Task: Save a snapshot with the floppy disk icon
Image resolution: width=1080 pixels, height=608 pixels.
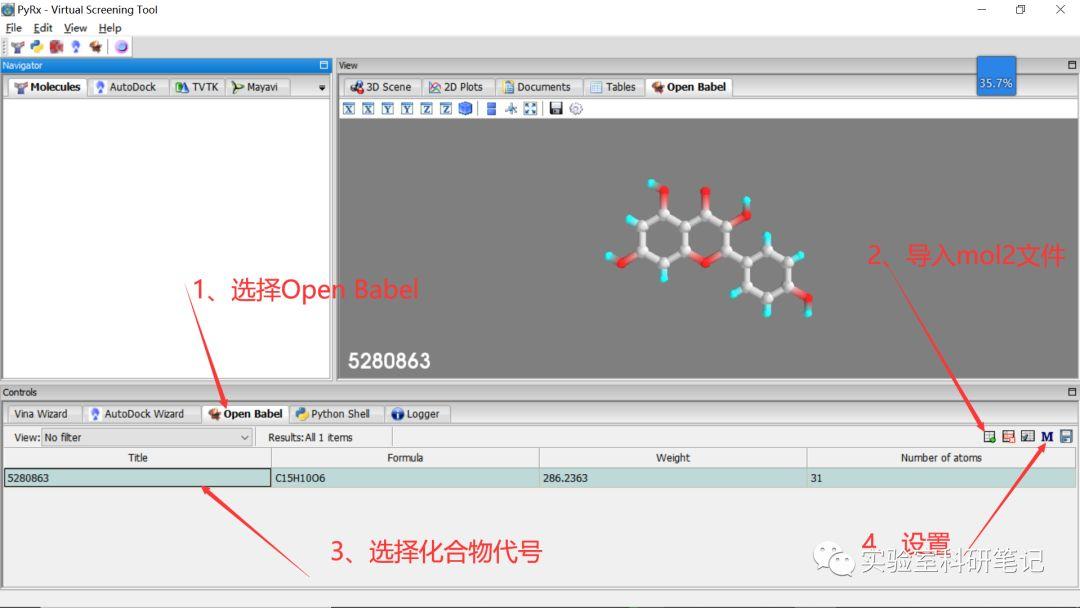Action: [x=555, y=108]
